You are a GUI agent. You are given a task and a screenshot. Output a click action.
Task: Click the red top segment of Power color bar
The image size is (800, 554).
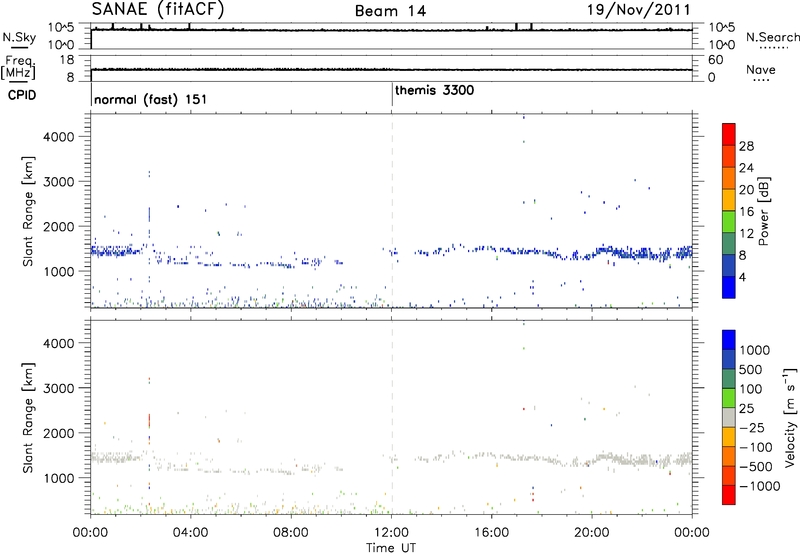pos(729,133)
